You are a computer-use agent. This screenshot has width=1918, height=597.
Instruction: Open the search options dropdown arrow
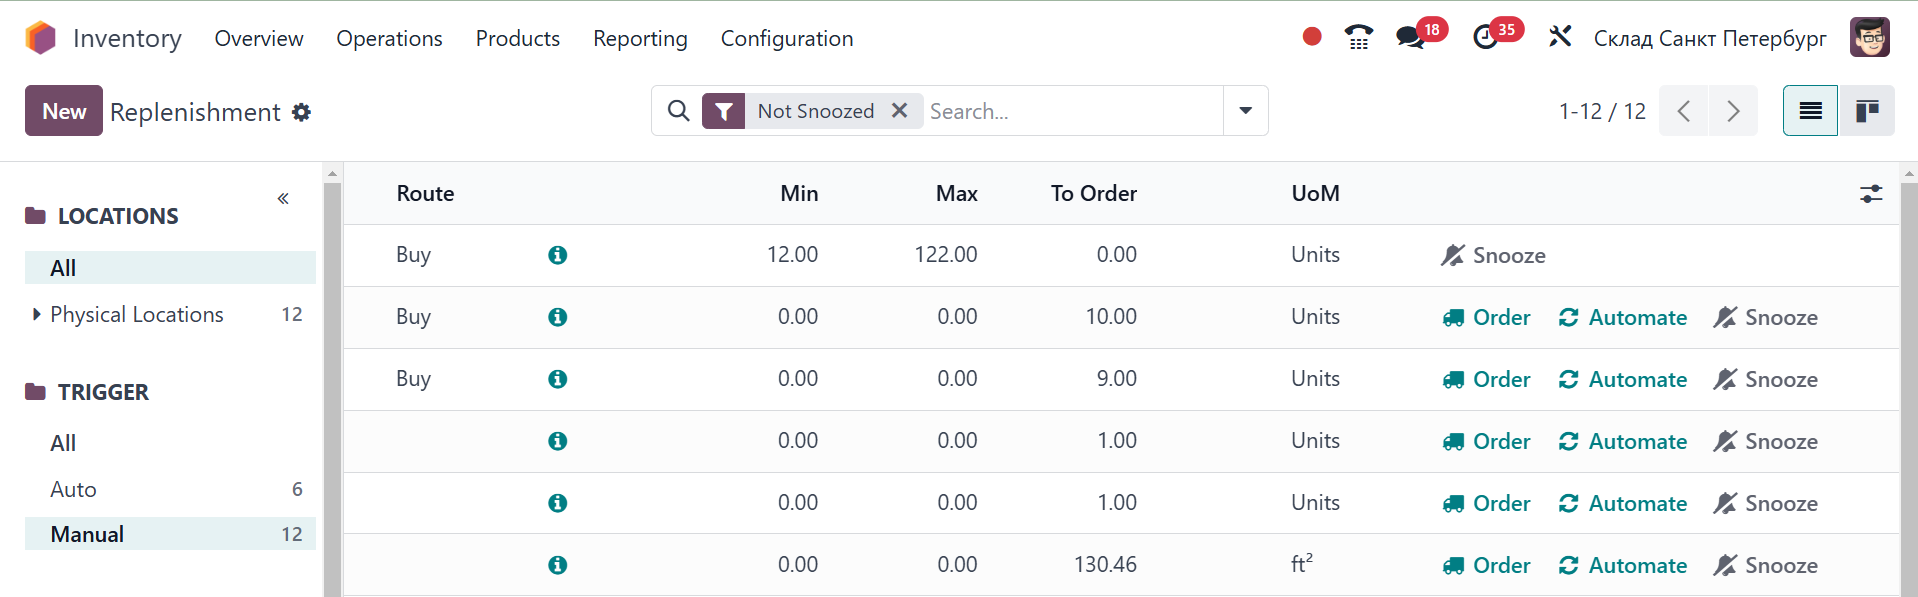coord(1246,111)
